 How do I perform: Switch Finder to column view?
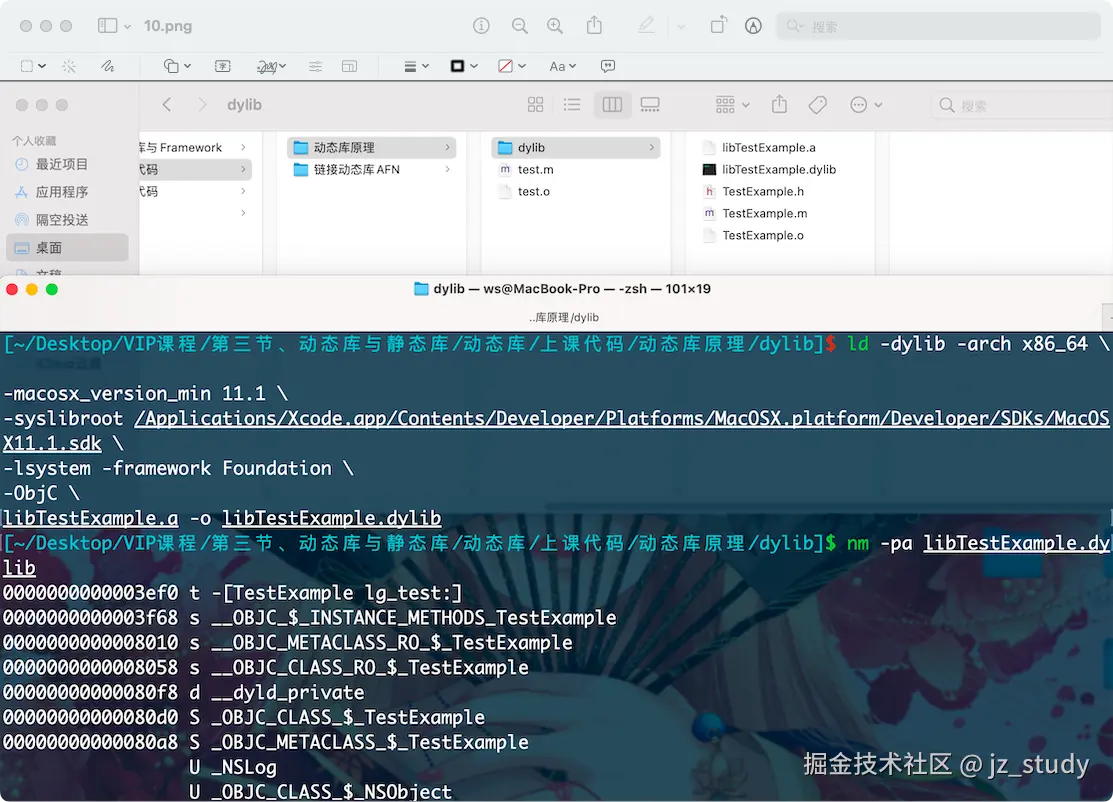point(612,105)
